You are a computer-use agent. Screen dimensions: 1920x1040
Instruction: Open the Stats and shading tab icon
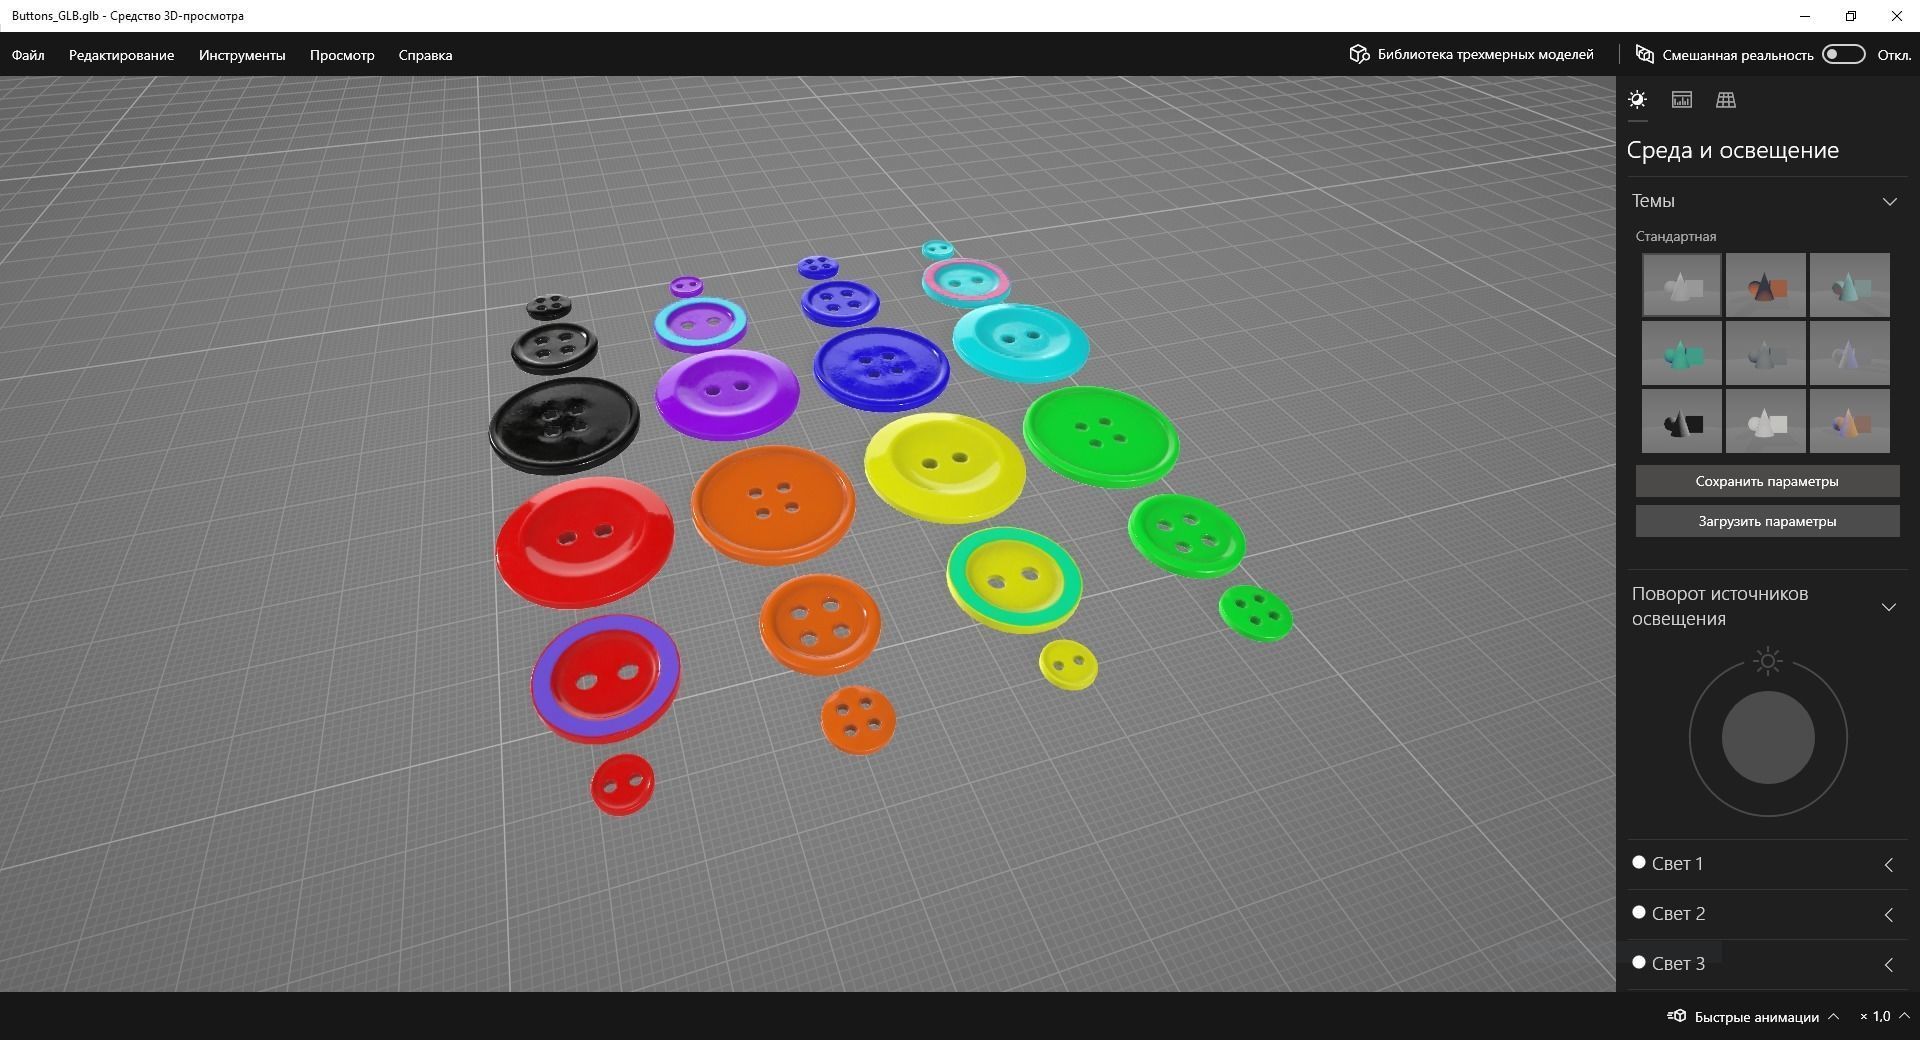1682,100
